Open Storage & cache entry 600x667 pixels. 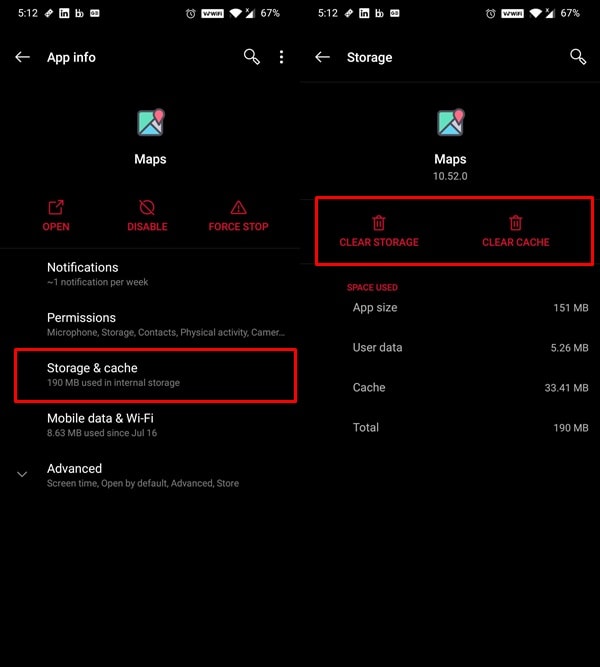[x=155, y=375]
